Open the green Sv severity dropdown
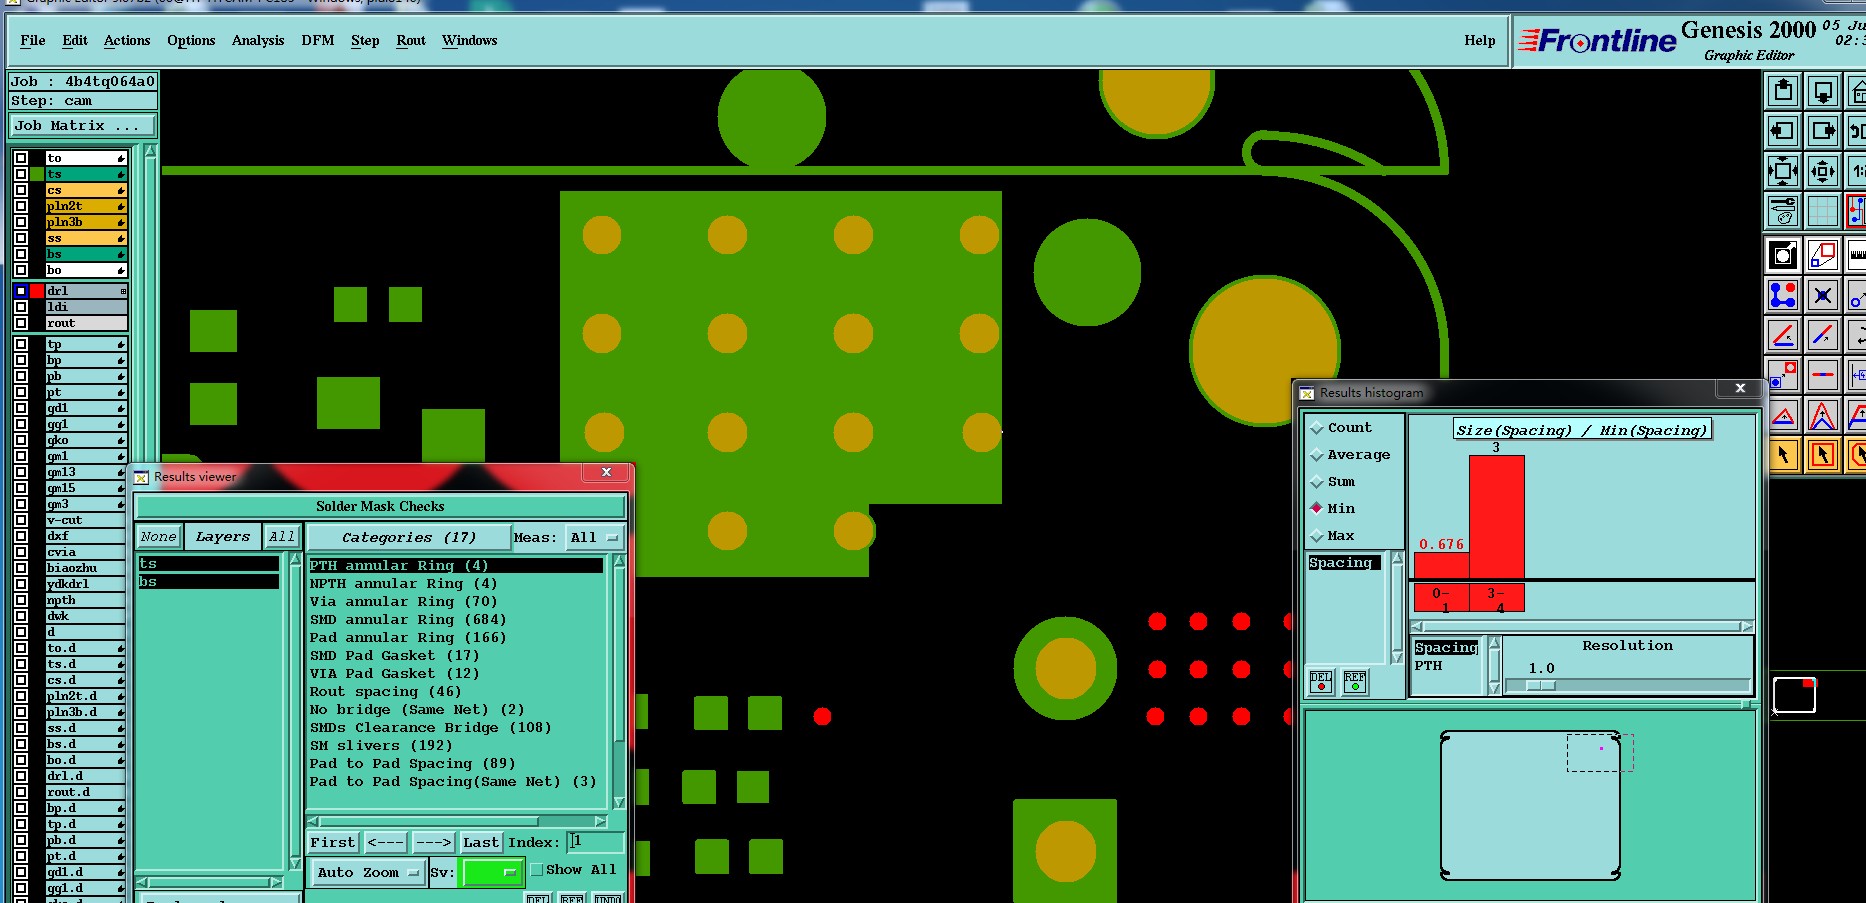The height and width of the screenshot is (903, 1866). point(492,872)
